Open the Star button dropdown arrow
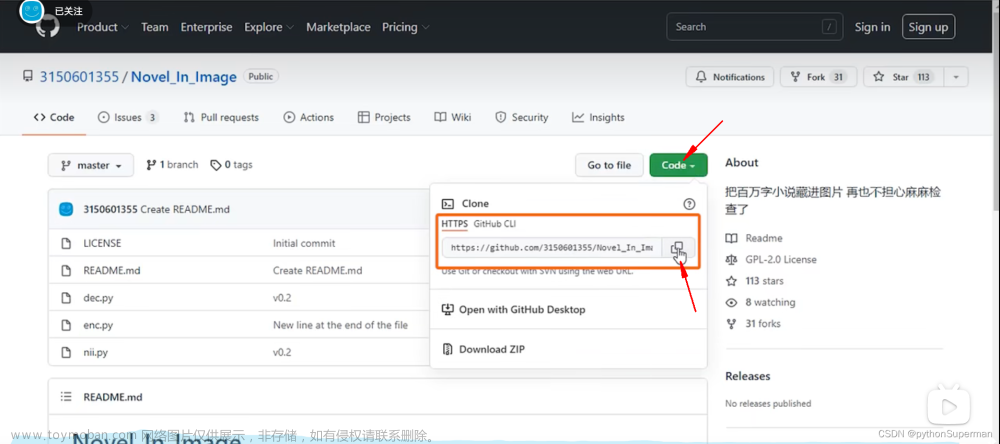 click(956, 77)
